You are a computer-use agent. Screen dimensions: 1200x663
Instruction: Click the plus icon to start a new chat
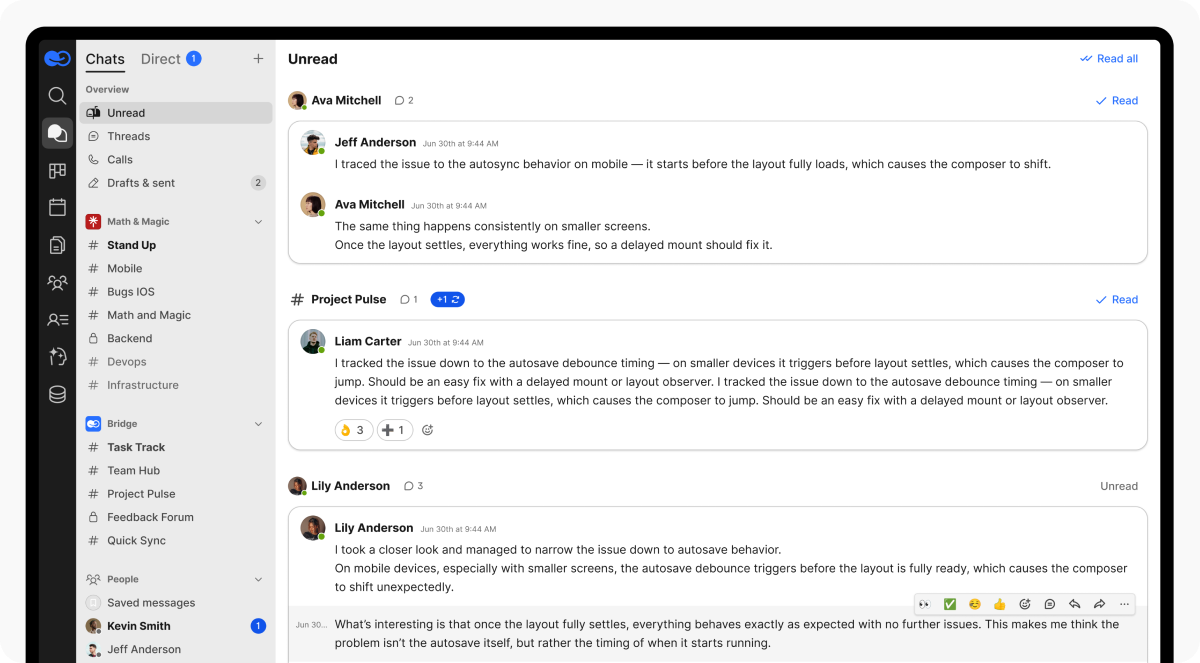258,59
